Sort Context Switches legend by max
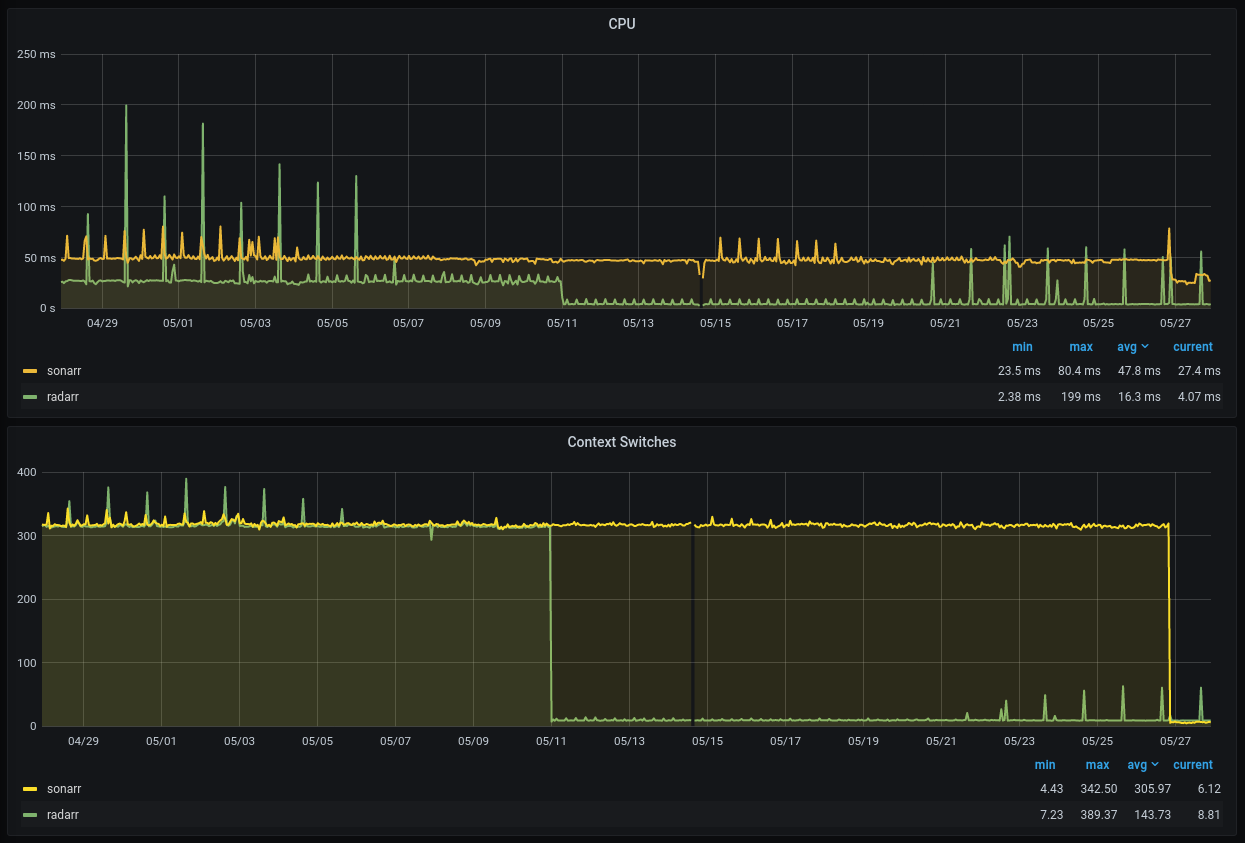This screenshot has width=1245, height=843. 1097,765
